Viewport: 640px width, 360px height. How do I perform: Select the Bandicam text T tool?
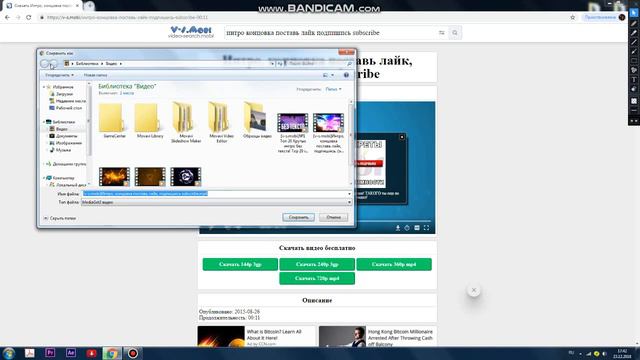(x=633, y=80)
